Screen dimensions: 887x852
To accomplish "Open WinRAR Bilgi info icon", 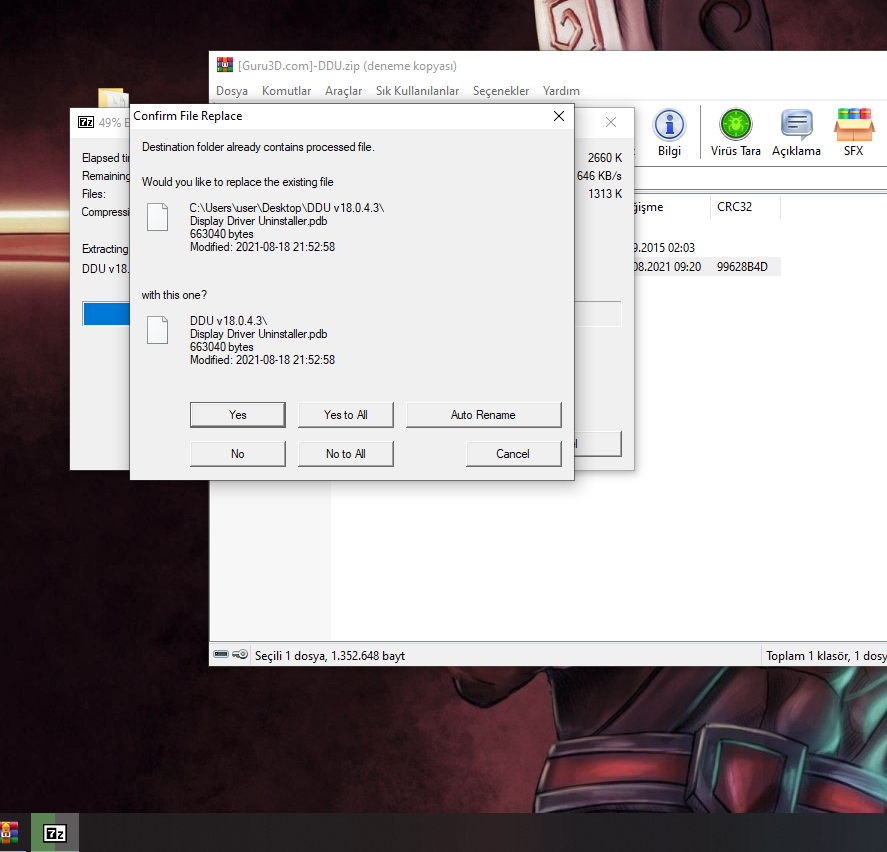I will point(669,133).
